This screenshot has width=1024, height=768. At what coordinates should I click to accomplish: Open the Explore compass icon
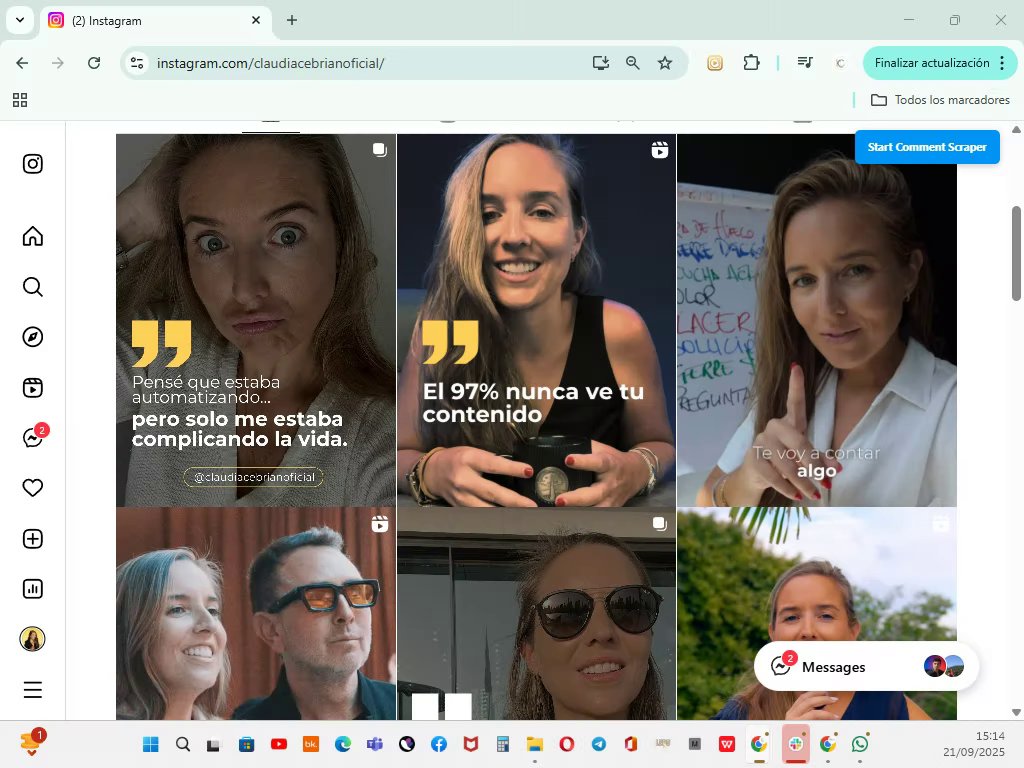point(33,337)
